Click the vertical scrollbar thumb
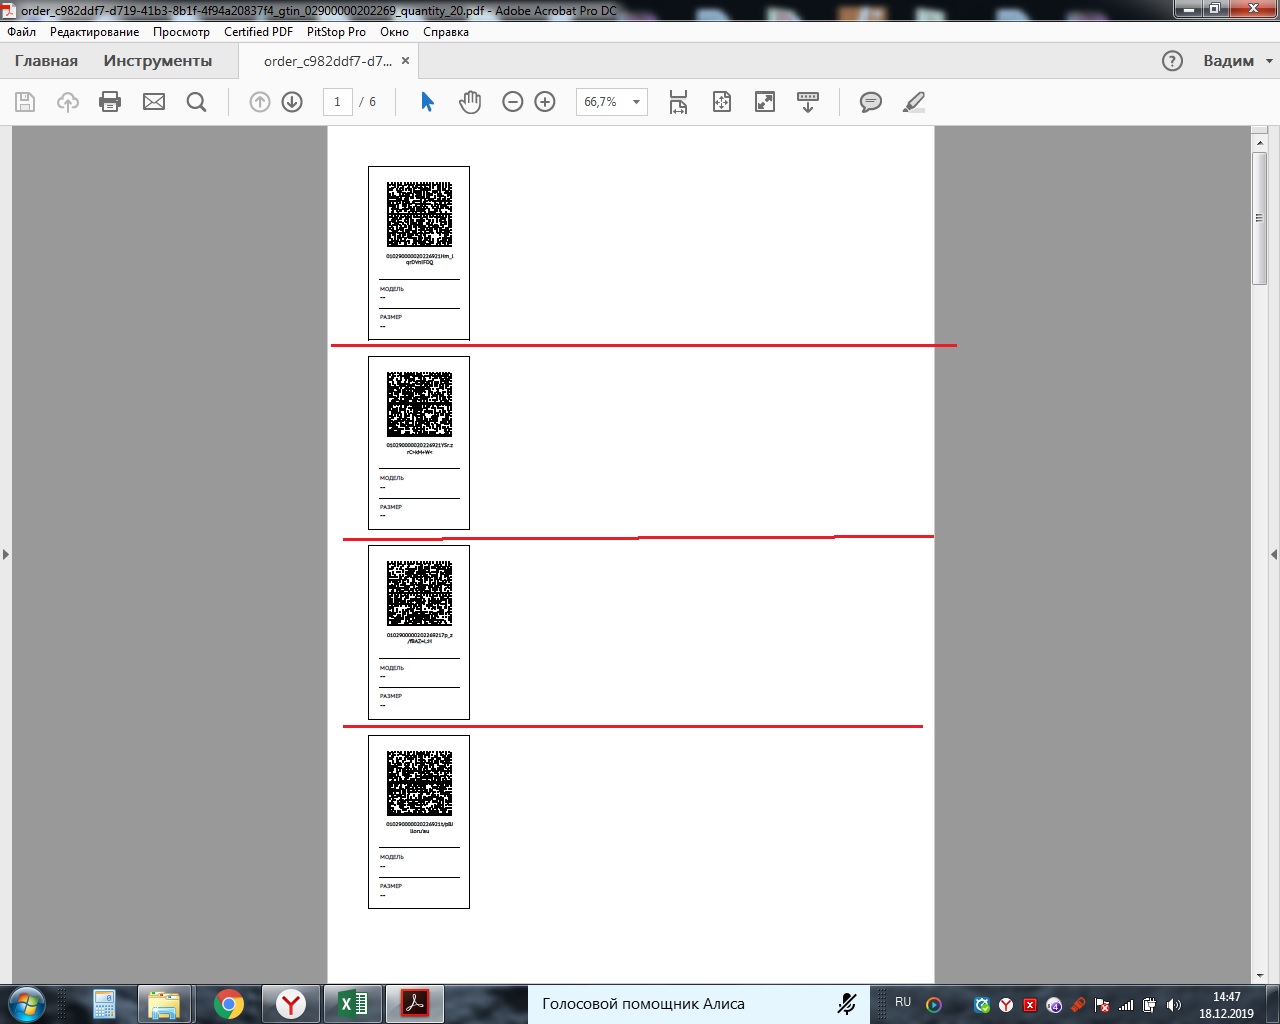 tap(1260, 219)
